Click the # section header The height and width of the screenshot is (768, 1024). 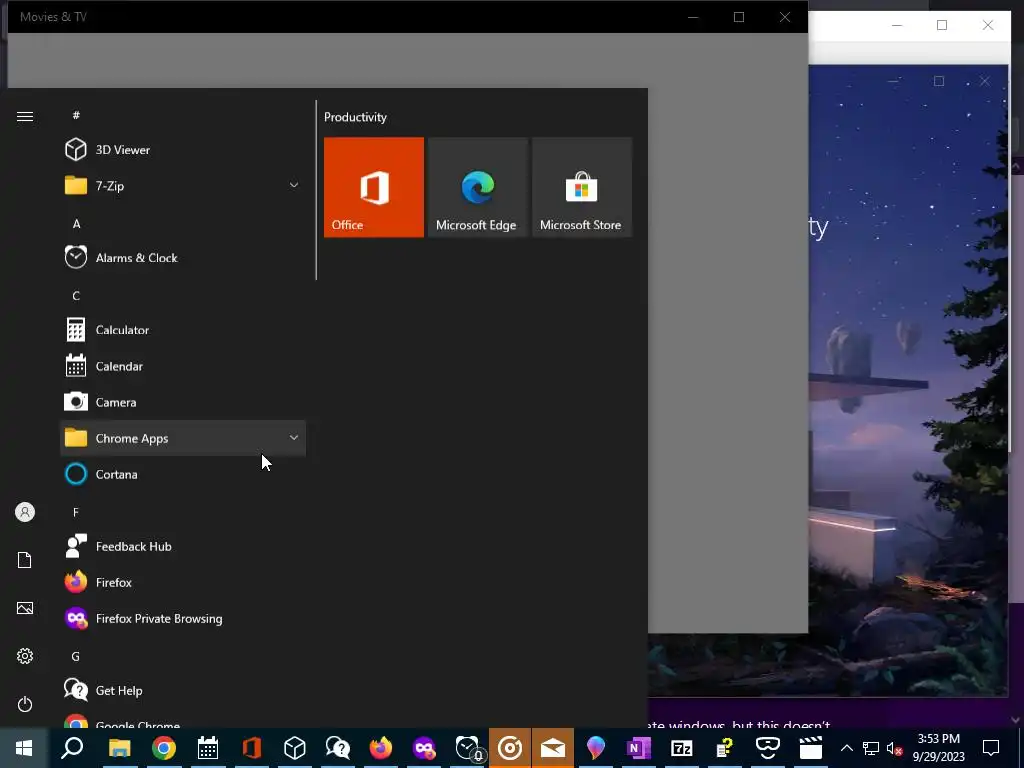pyautogui.click(x=76, y=115)
